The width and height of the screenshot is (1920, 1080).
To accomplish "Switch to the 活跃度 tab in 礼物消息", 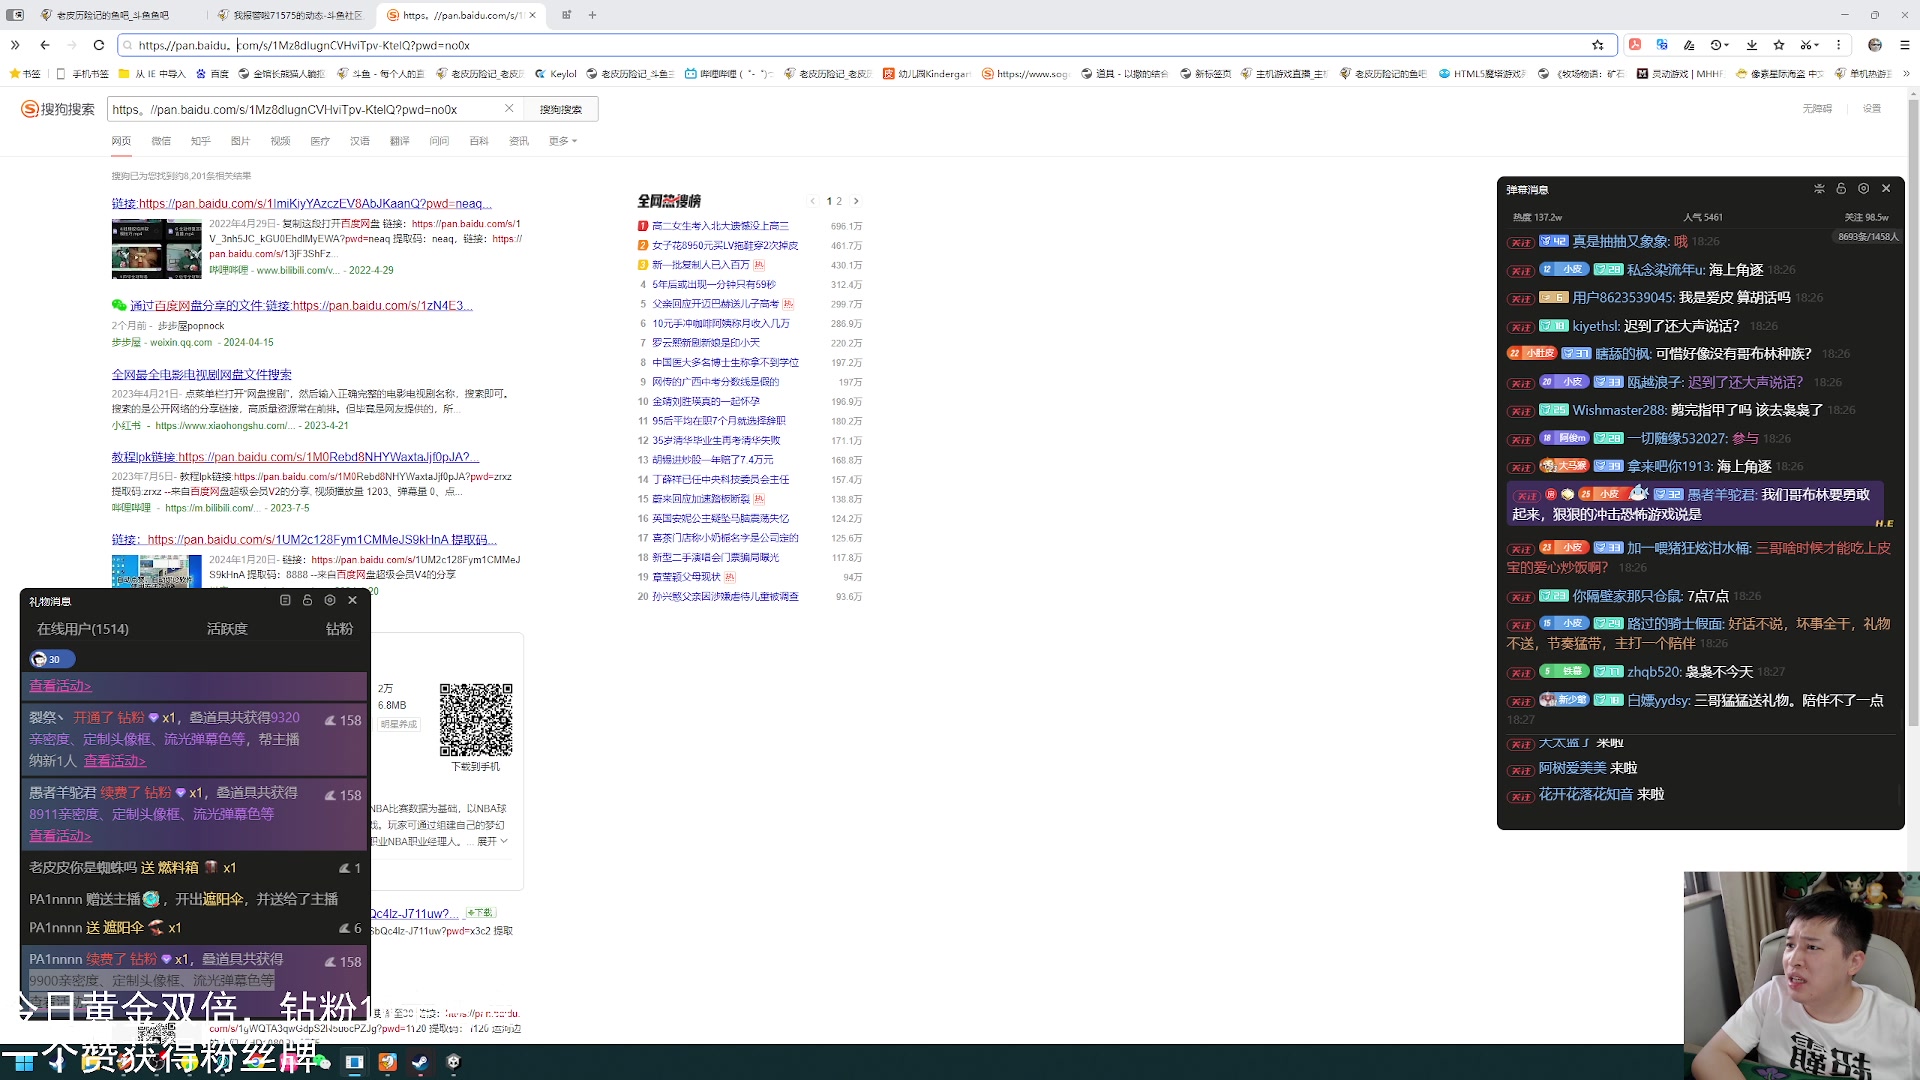I will coord(227,629).
